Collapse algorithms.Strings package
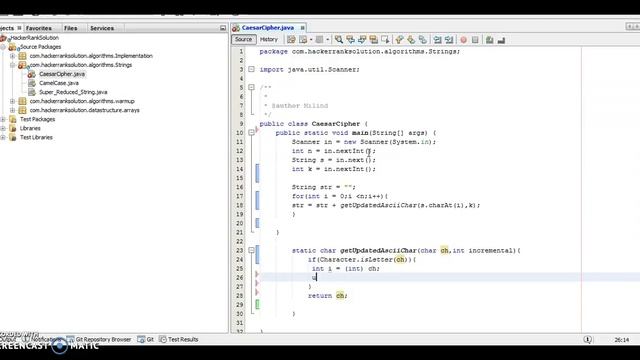Viewport: 640px width, 360px height. (13, 65)
